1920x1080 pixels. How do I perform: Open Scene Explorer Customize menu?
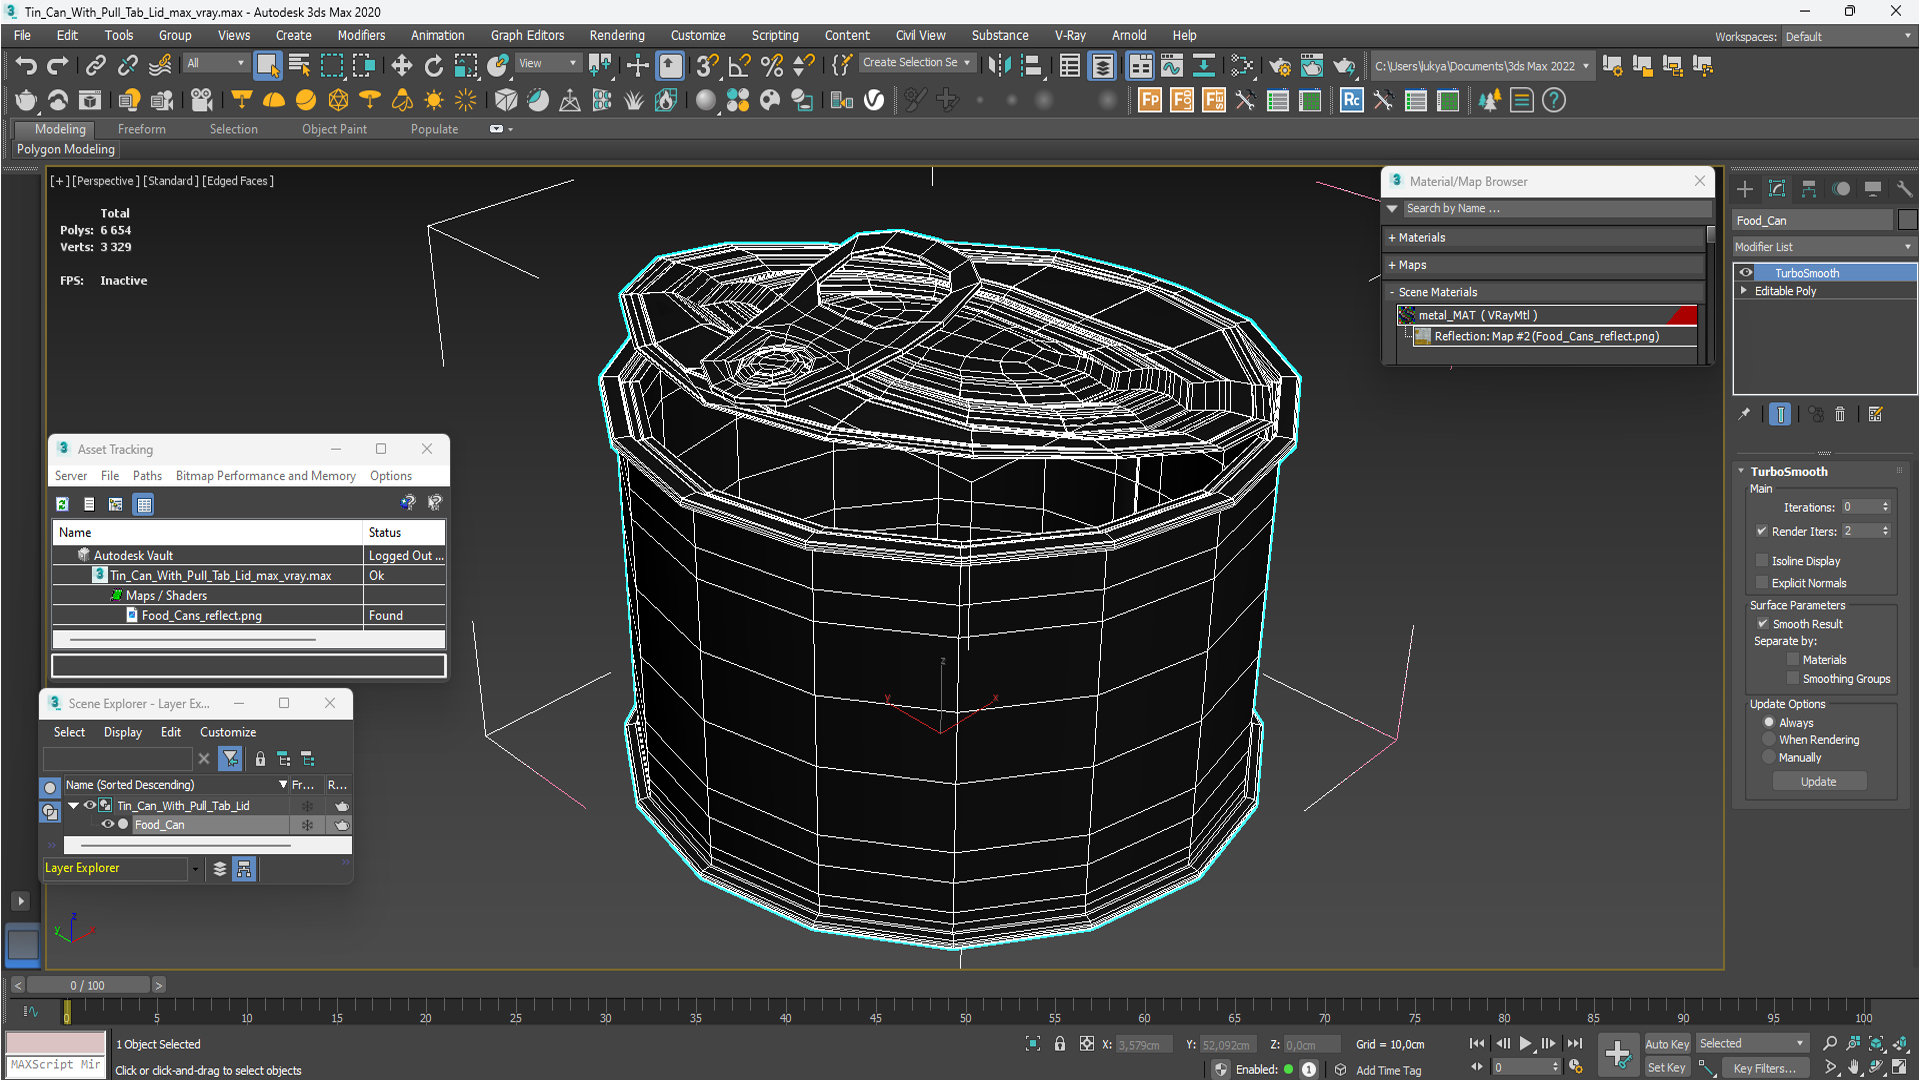pyautogui.click(x=228, y=732)
